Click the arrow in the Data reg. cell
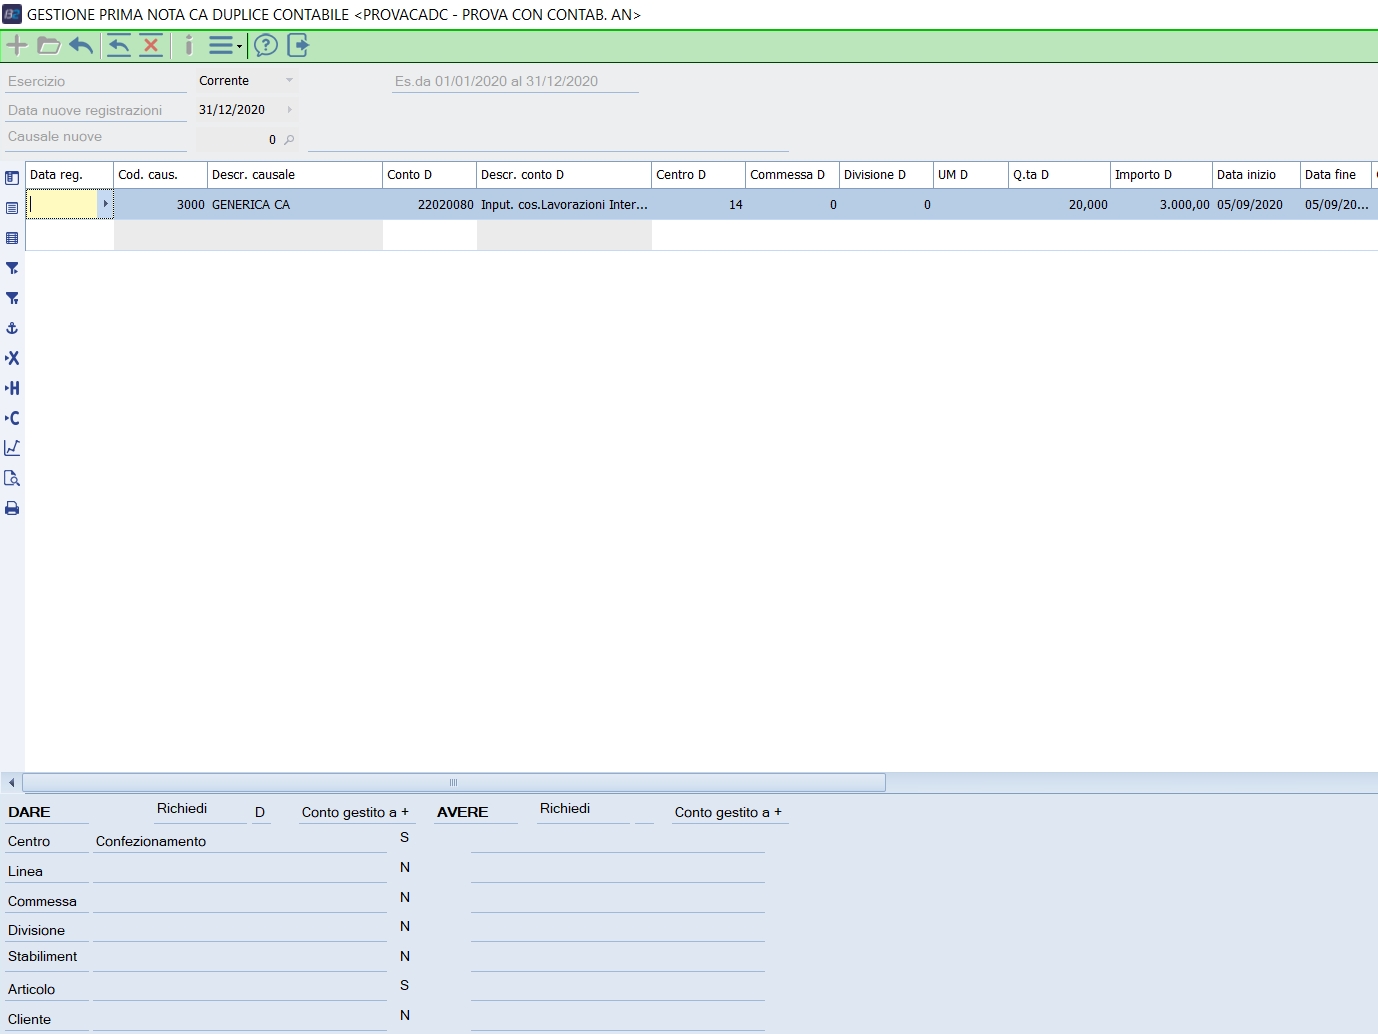 coord(105,204)
